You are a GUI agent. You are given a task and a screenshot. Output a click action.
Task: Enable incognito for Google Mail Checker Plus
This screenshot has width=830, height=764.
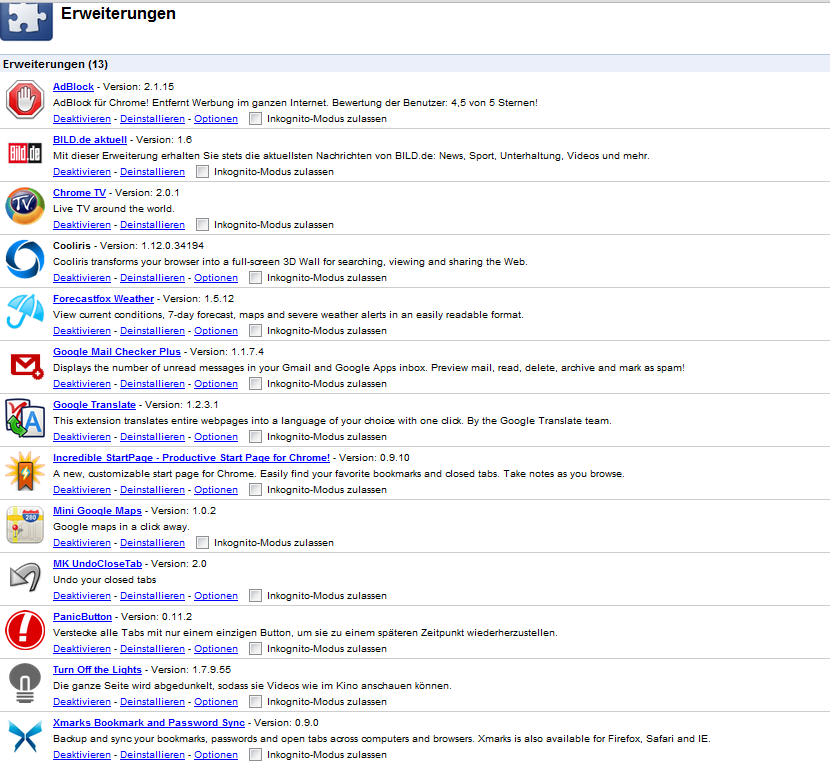coord(255,383)
